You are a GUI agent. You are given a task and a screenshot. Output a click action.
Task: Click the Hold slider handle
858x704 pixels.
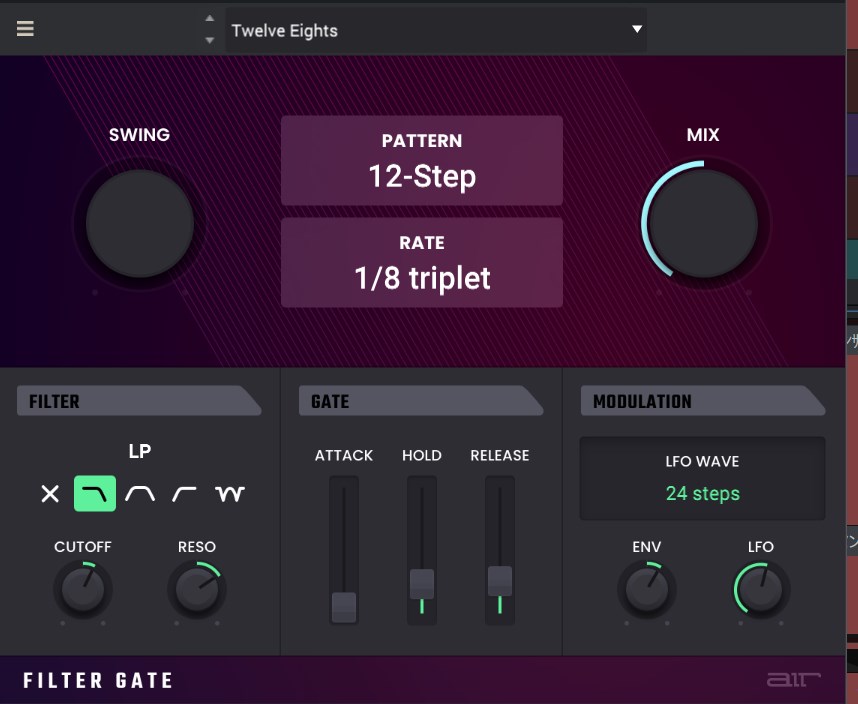coord(422,583)
